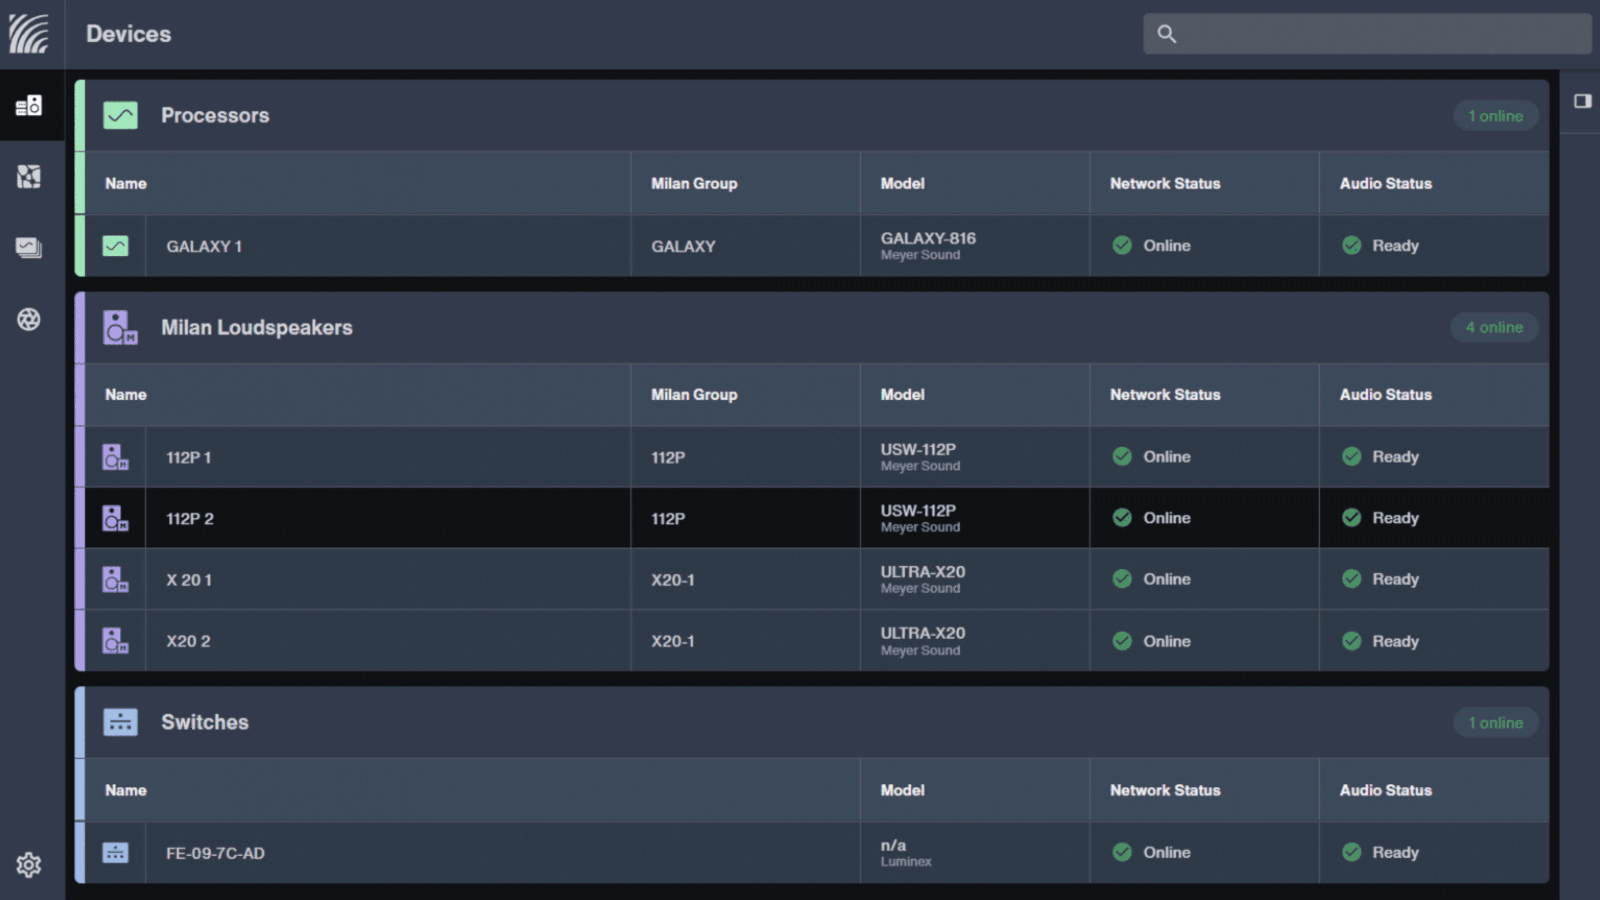Toggle the side panel on the right edge
Image resolution: width=1600 pixels, height=900 pixels.
[1582, 101]
